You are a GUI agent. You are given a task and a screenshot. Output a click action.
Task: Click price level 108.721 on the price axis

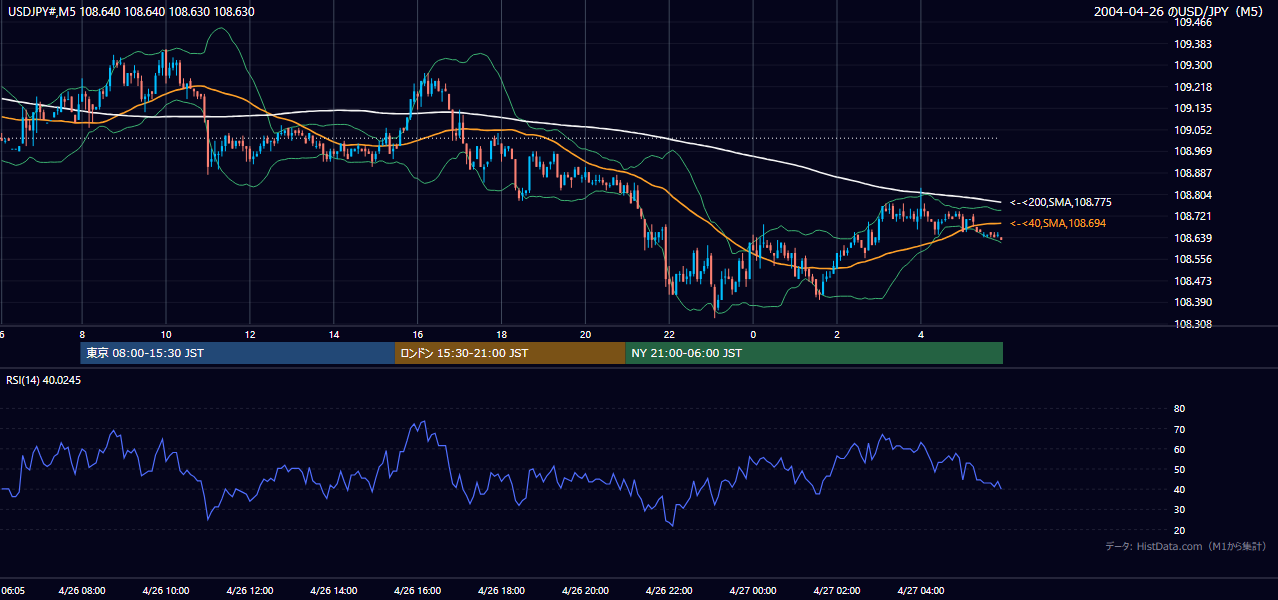point(1192,216)
